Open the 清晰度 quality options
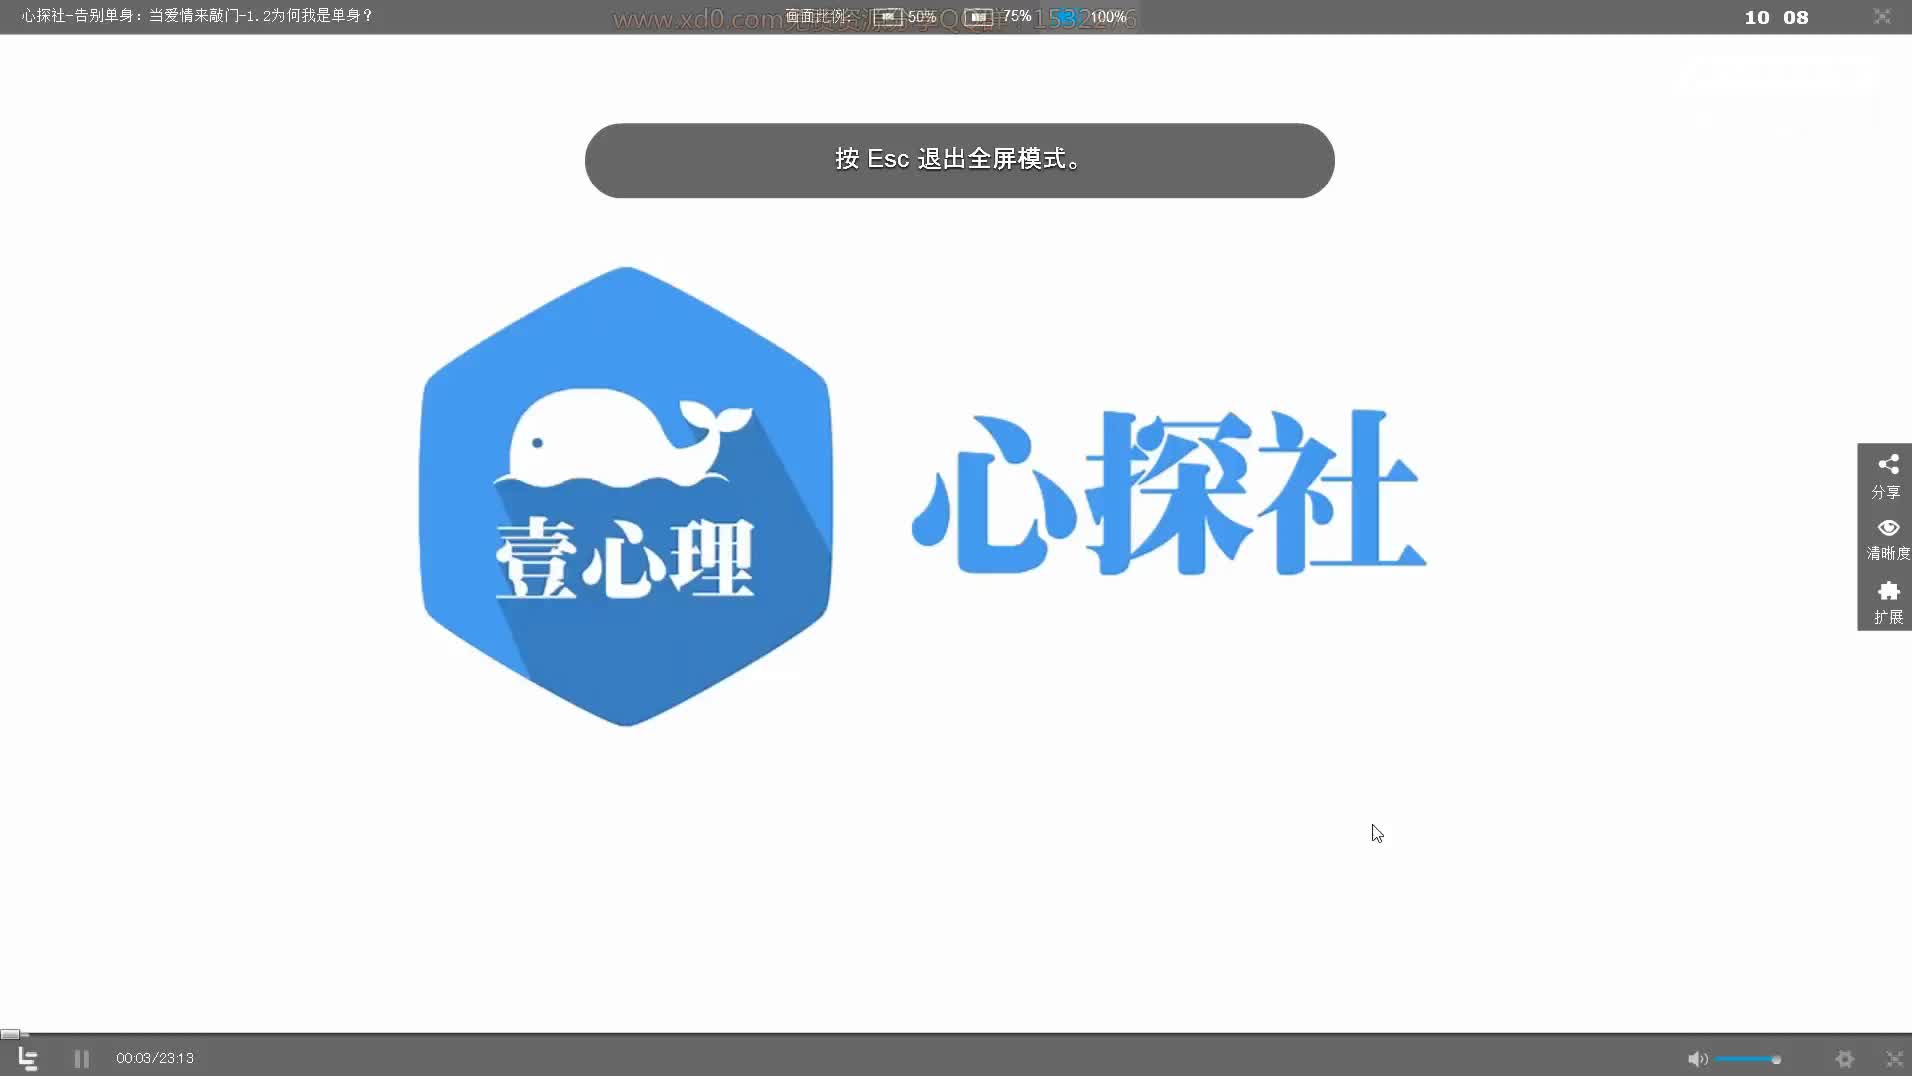 point(1887,539)
